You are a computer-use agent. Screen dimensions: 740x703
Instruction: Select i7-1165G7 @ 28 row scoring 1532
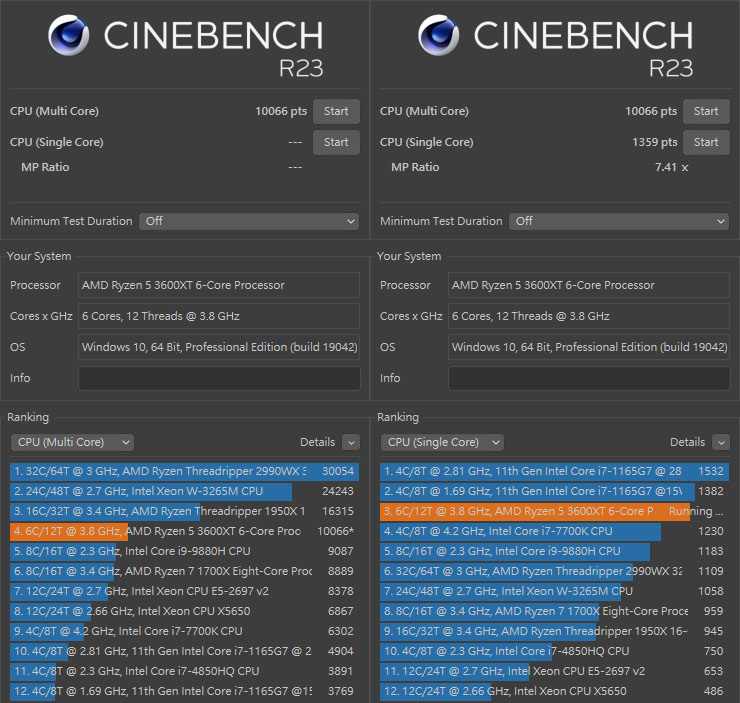click(x=554, y=471)
